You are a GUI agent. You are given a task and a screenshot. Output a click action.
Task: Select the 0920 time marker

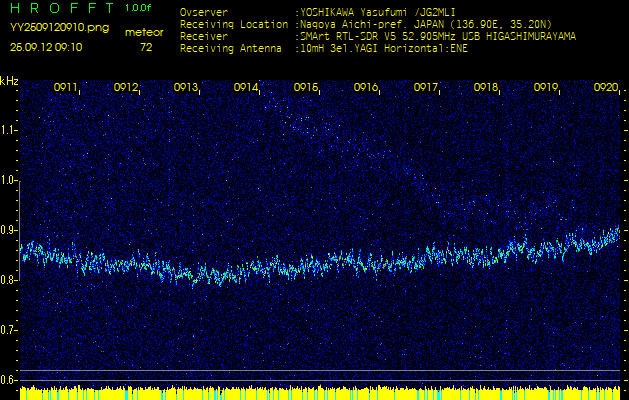605,88
